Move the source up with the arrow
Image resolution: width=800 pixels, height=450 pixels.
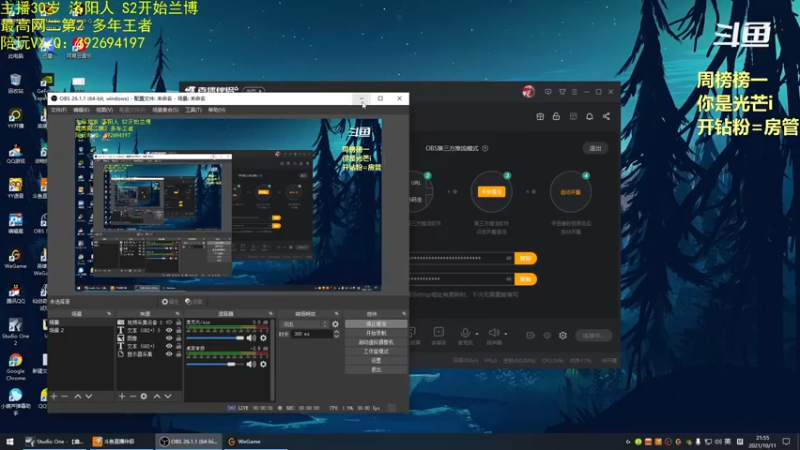coord(157,396)
